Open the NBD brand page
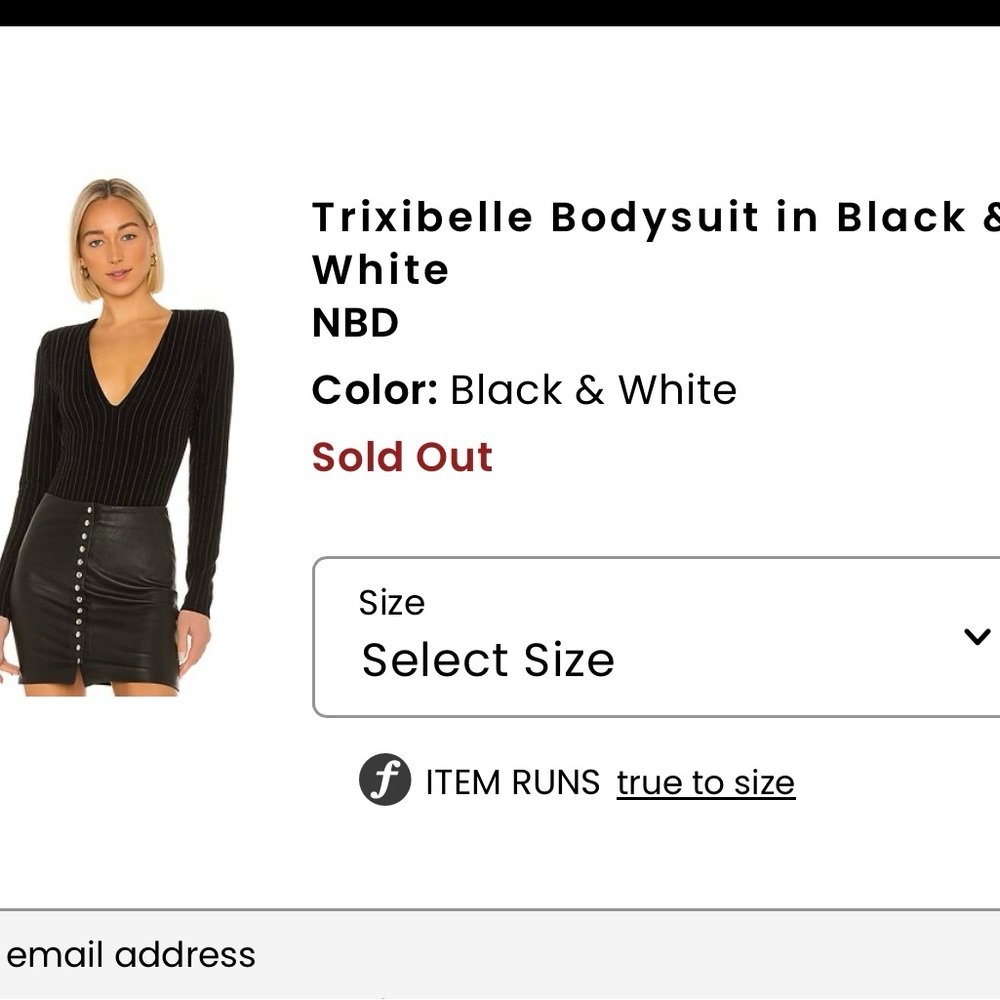 355,323
